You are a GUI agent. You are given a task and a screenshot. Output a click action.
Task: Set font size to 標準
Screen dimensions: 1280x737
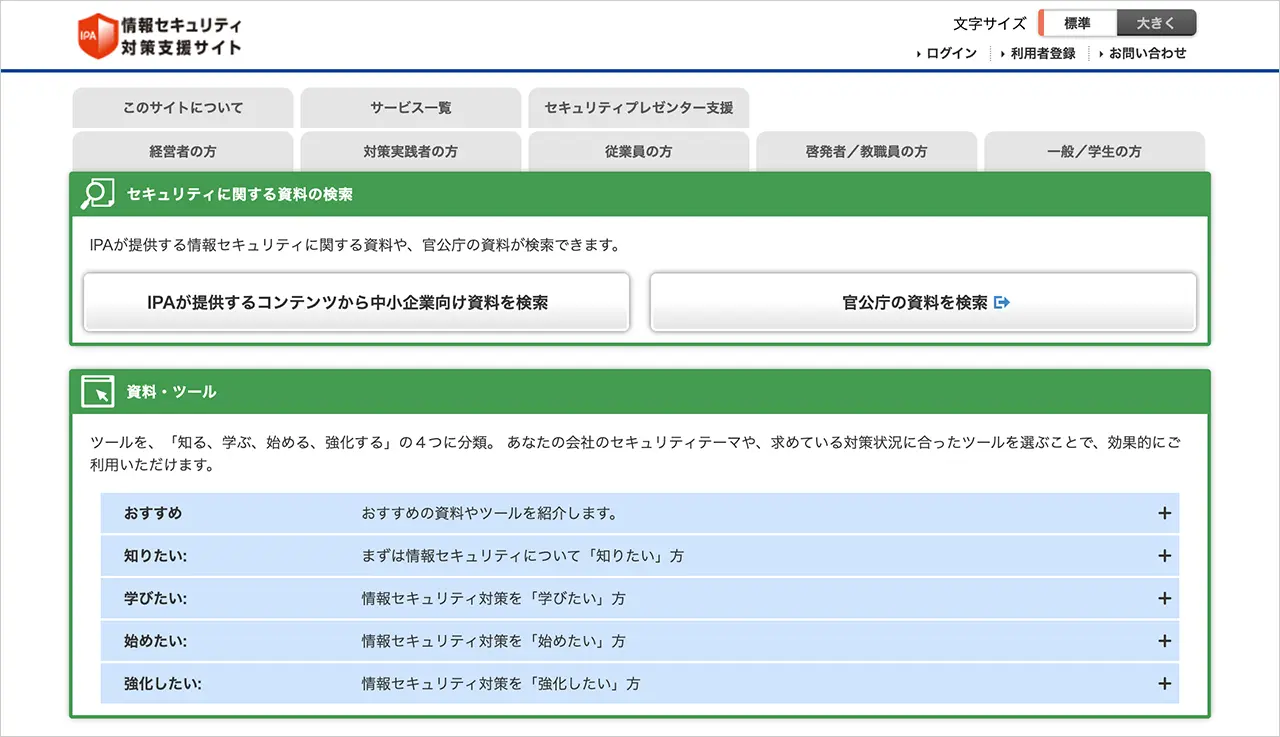(x=1077, y=23)
